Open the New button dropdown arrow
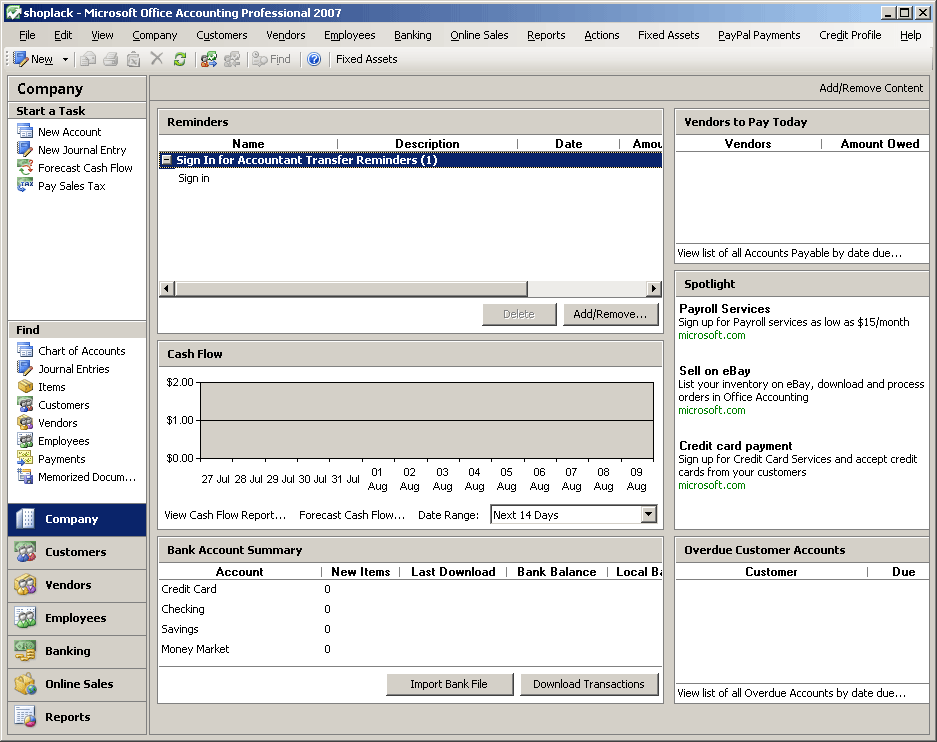Viewport: 937px width, 742px height. [x=65, y=59]
